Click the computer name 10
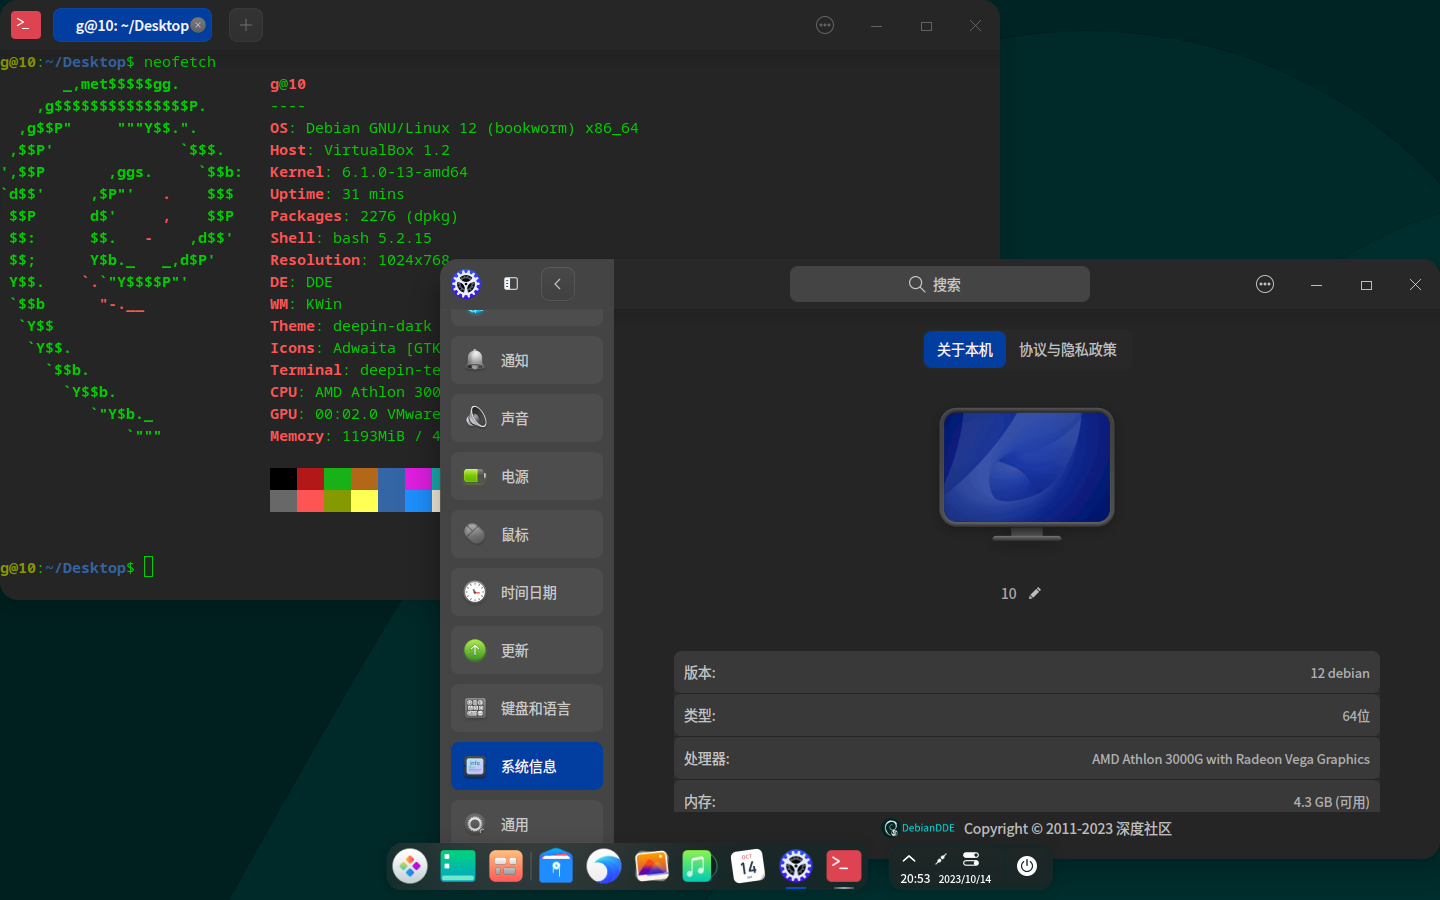Screen dimensions: 1440x900 [x=1009, y=594]
